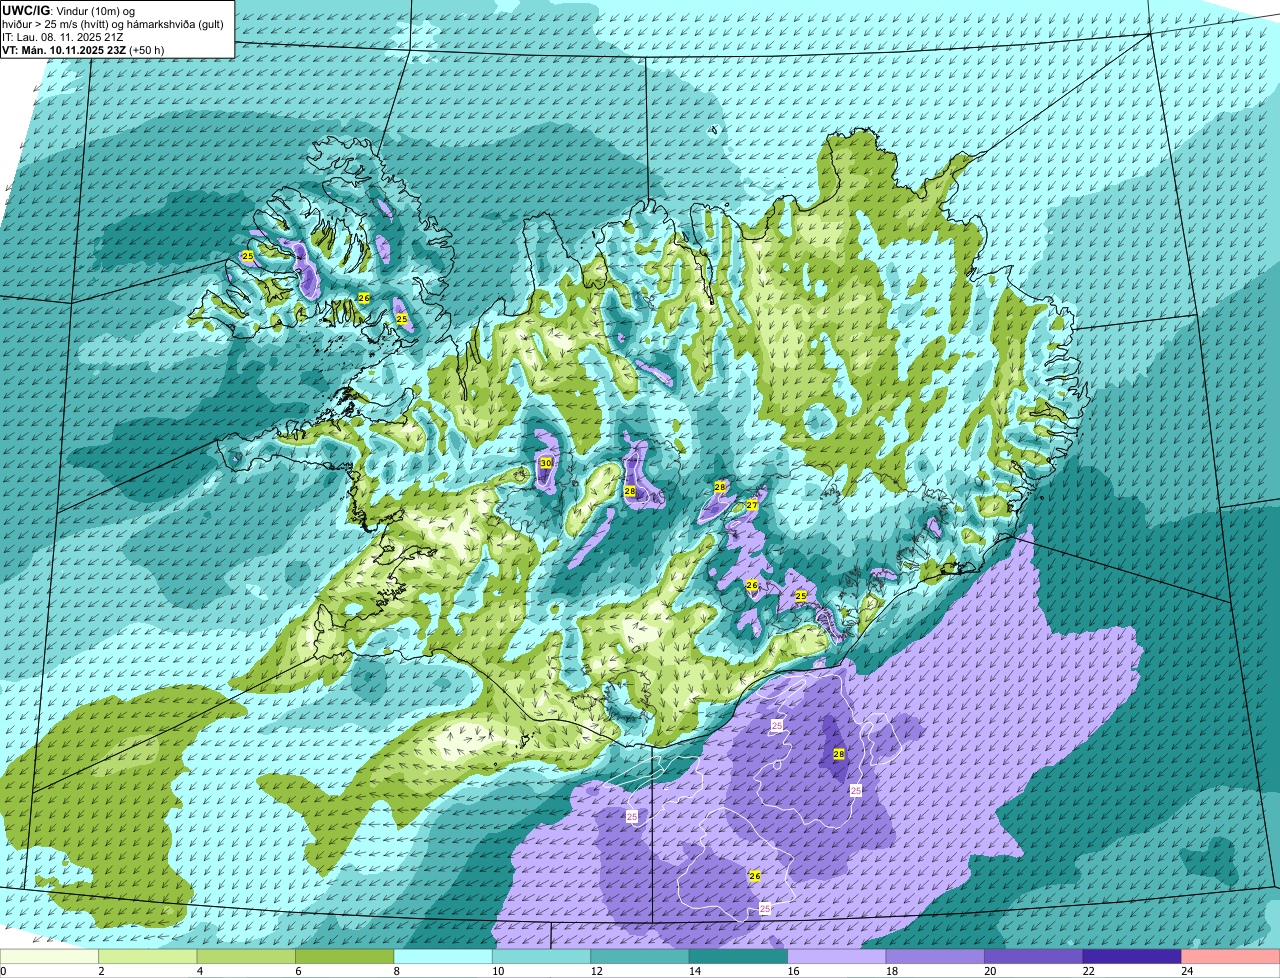The image size is (1280, 978).
Task: Select the 4–6 m/s green swatch
Action: pyautogui.click(x=246, y=956)
